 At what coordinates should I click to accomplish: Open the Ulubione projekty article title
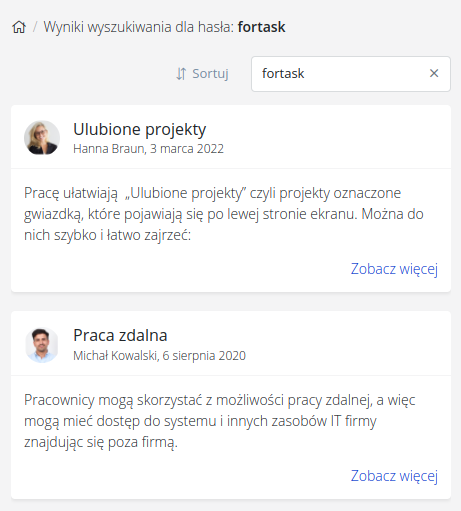(x=140, y=129)
